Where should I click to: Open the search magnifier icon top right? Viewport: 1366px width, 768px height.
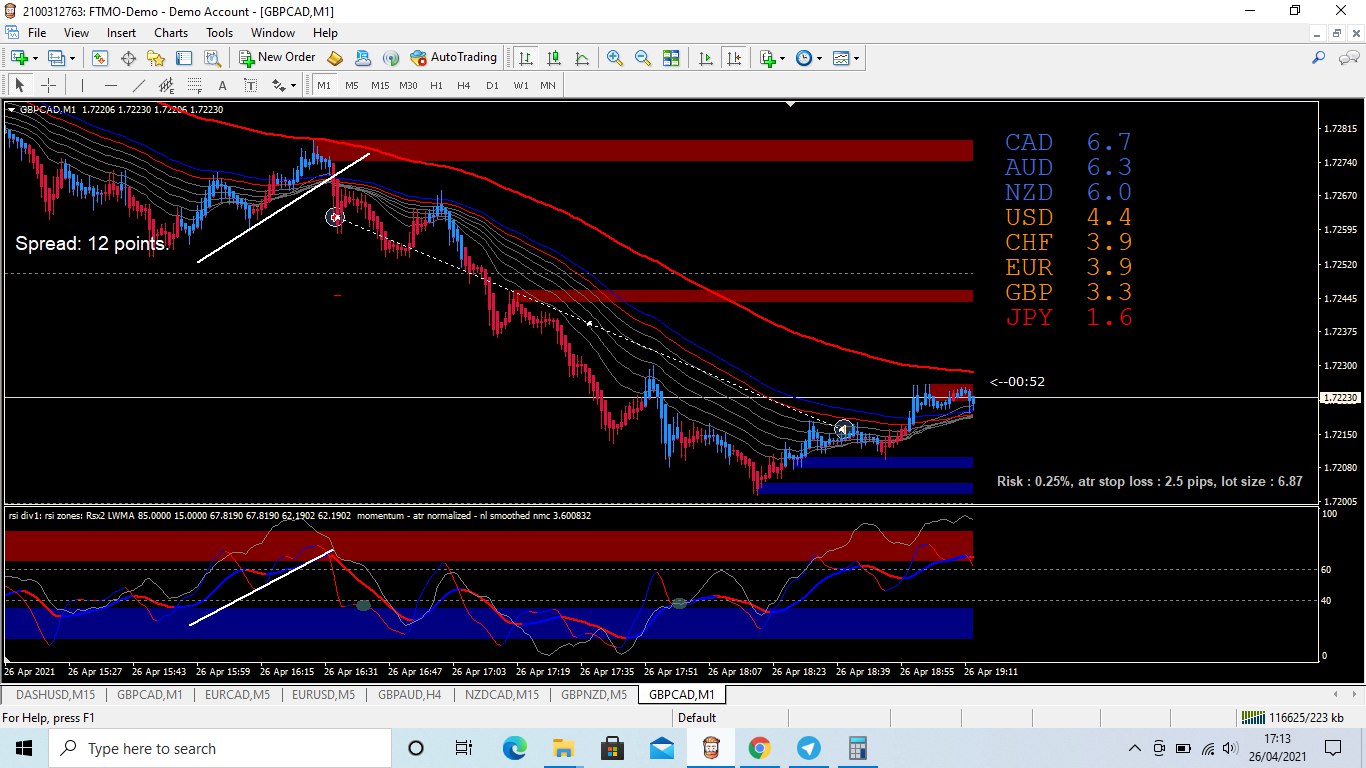click(1319, 58)
